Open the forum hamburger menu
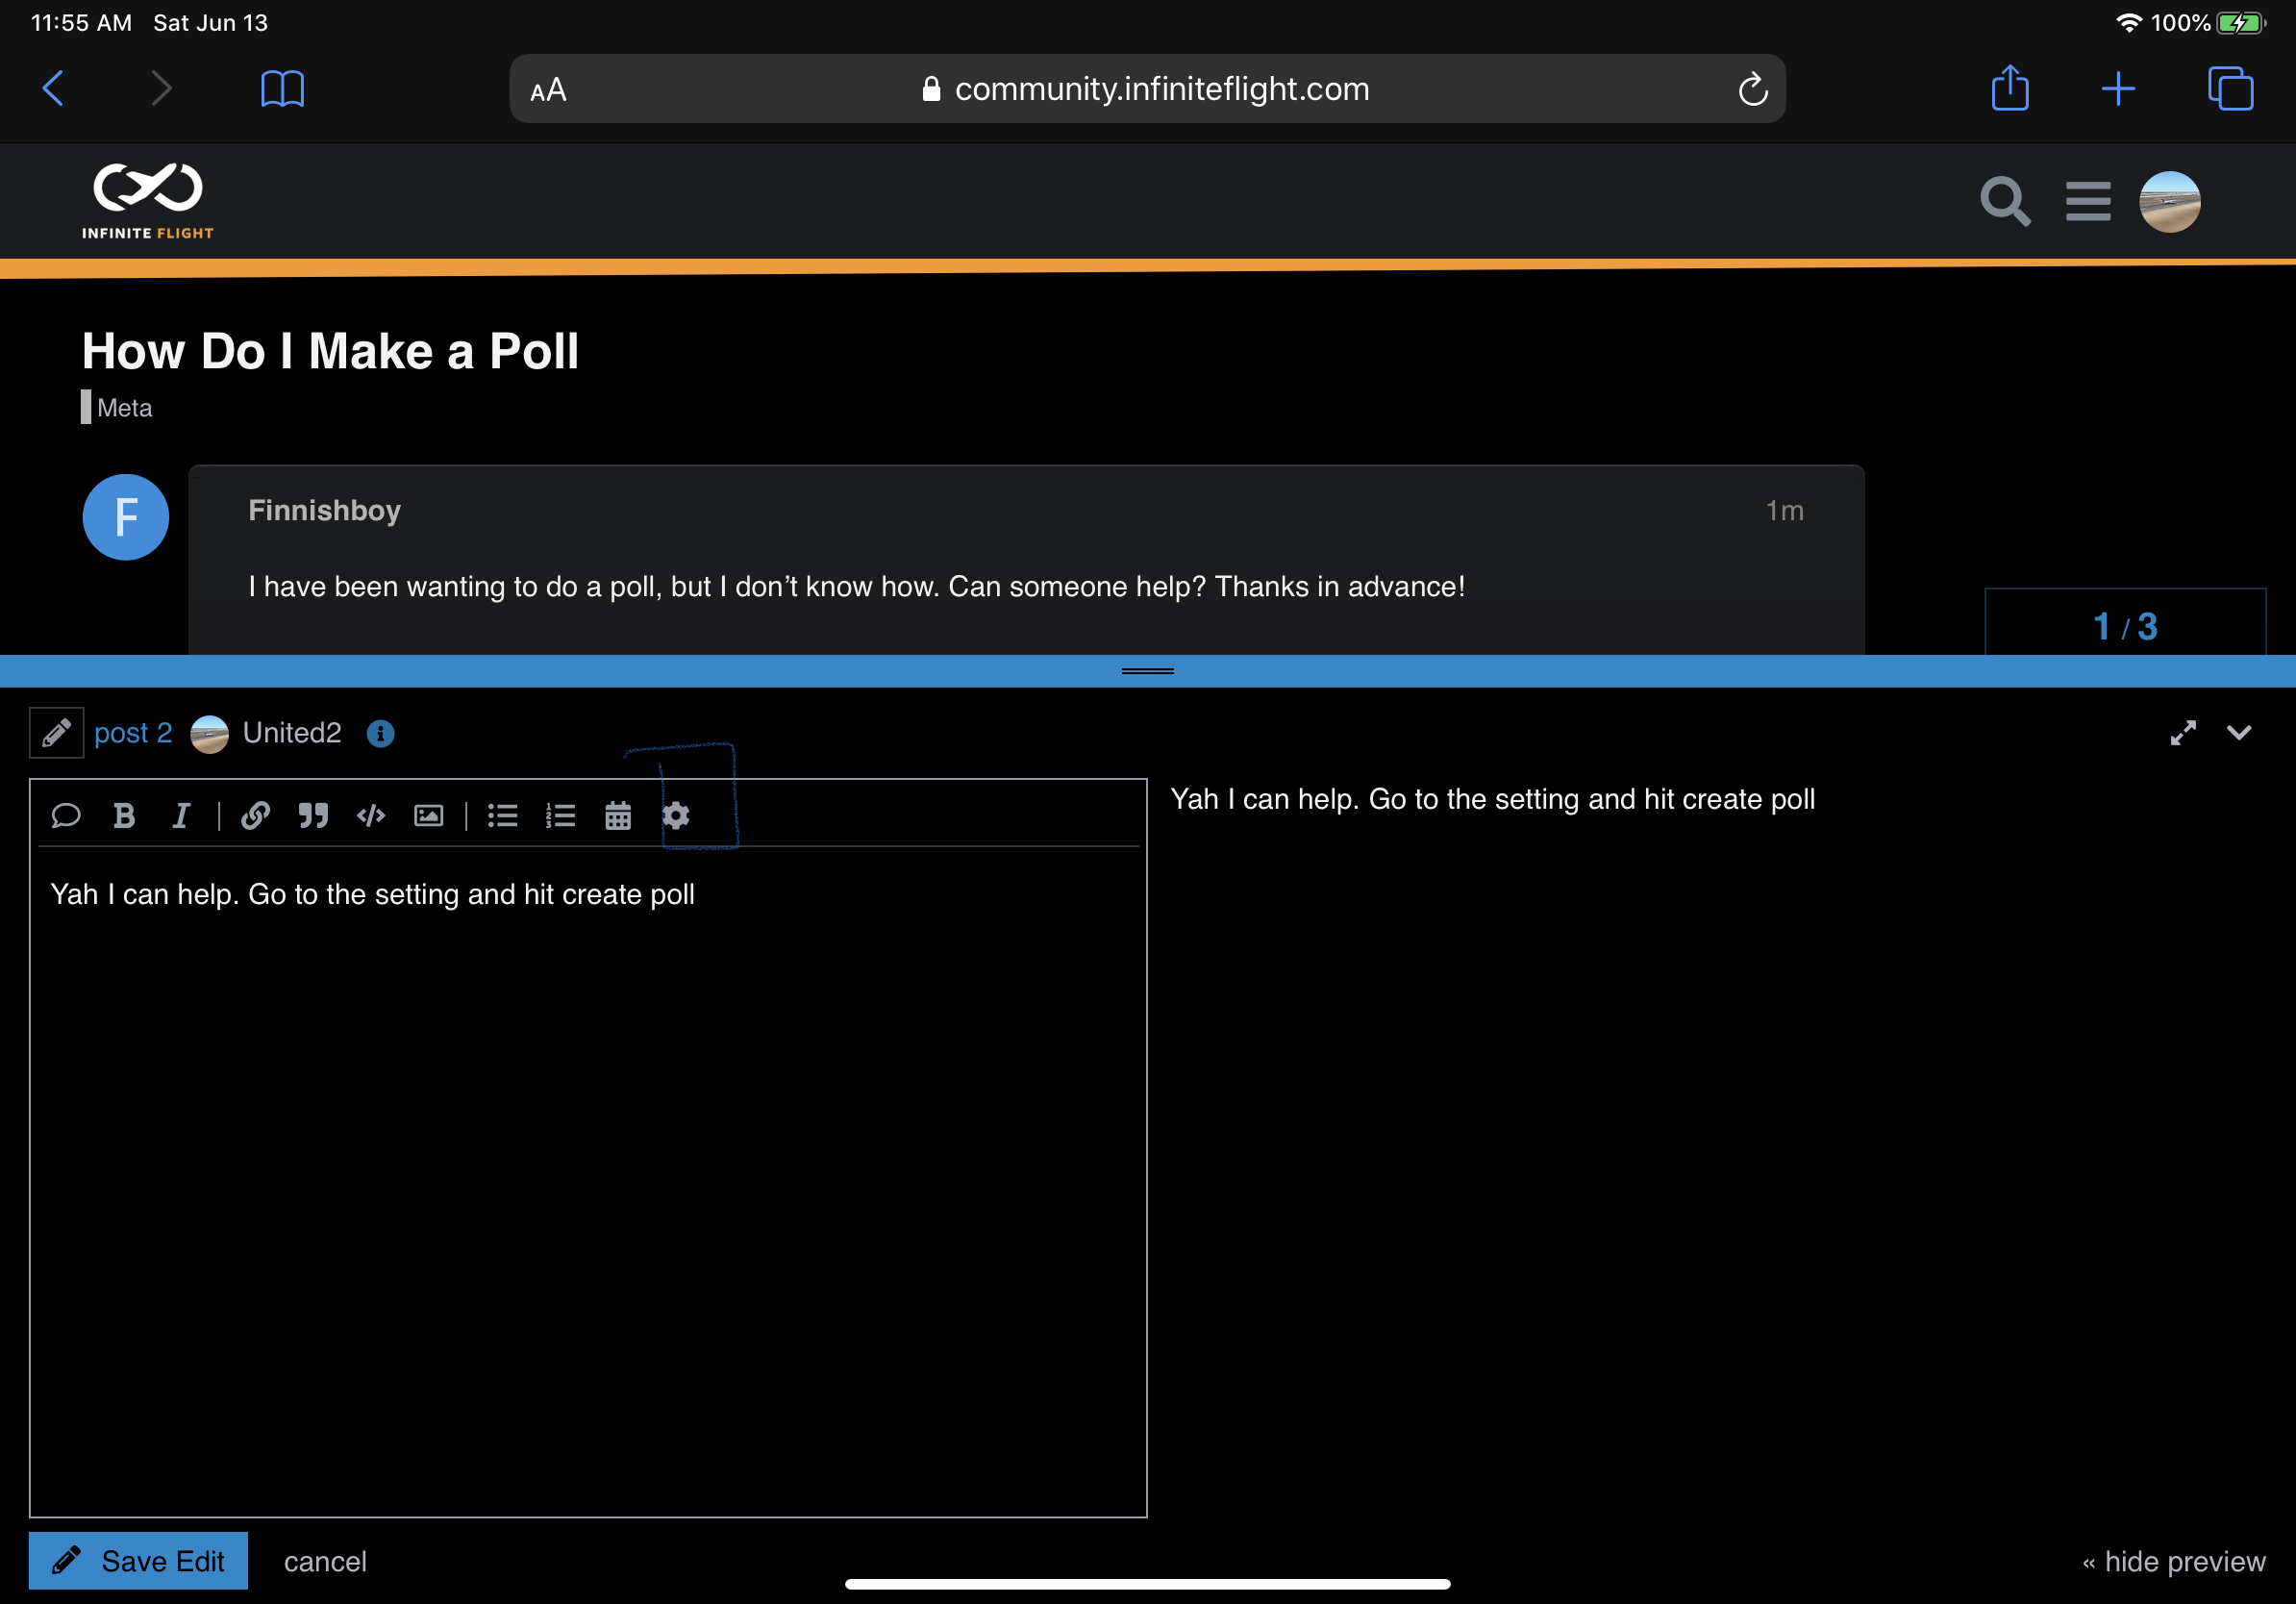 click(2088, 201)
